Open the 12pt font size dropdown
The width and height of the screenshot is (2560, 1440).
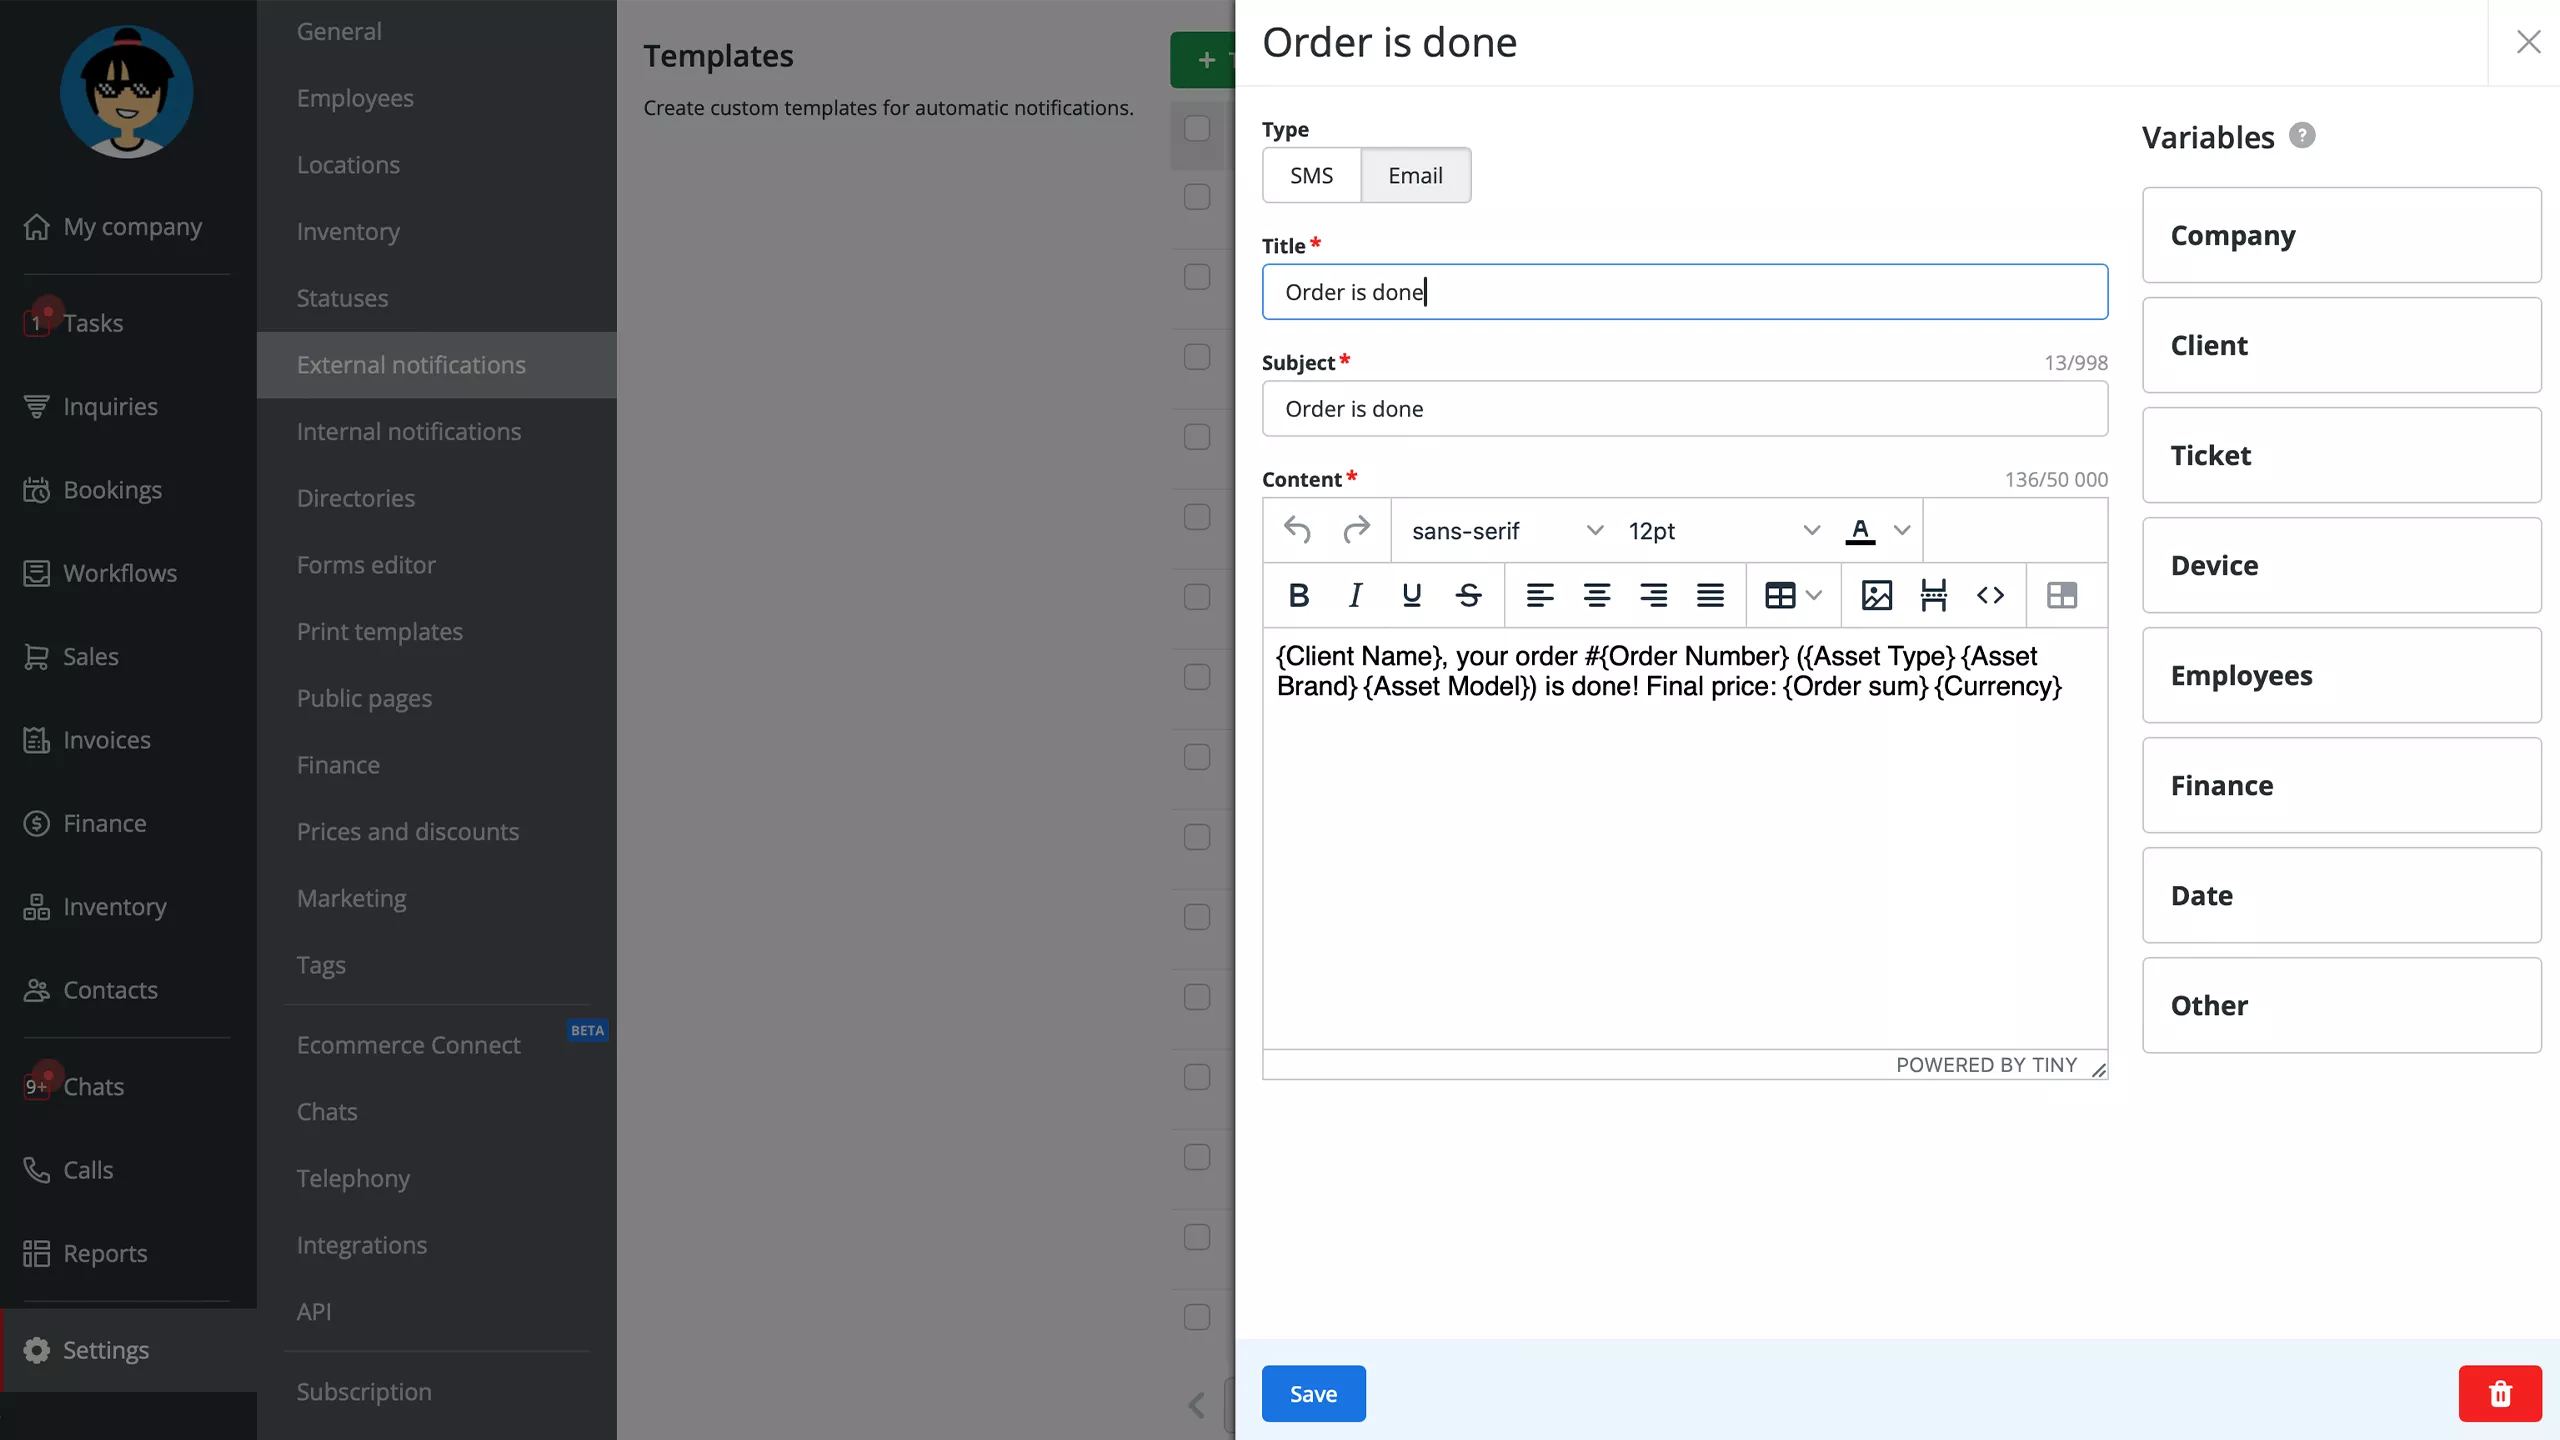[1723, 530]
